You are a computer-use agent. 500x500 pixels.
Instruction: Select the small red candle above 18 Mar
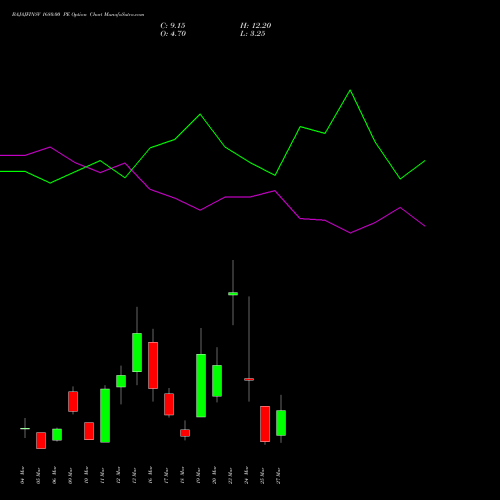pyautogui.click(x=185, y=433)
